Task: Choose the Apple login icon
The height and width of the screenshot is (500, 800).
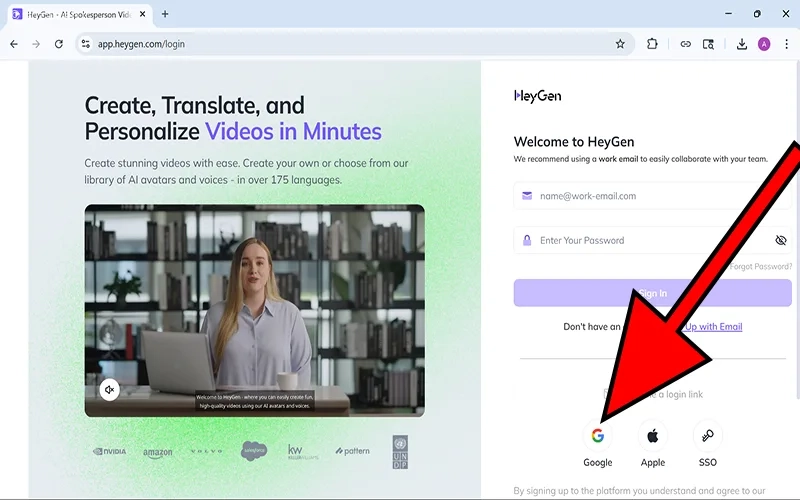Action: 652,436
